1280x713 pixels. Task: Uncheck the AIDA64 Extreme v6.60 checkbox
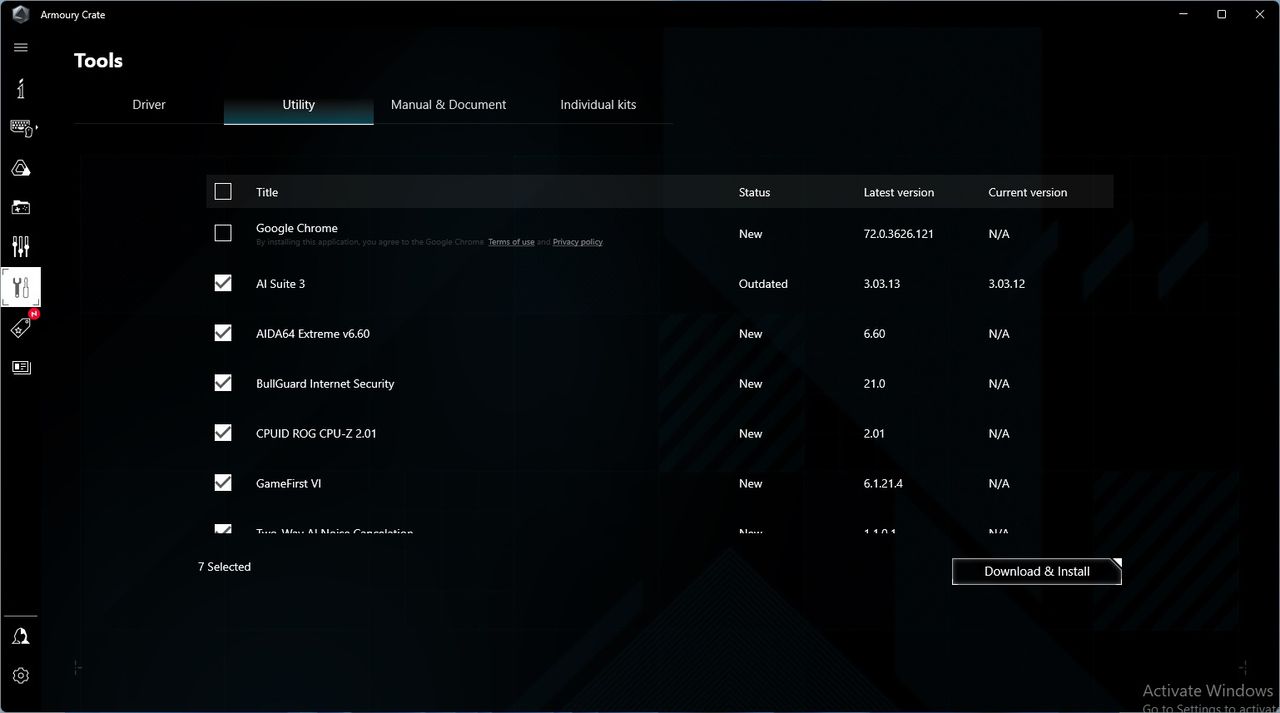(223, 333)
